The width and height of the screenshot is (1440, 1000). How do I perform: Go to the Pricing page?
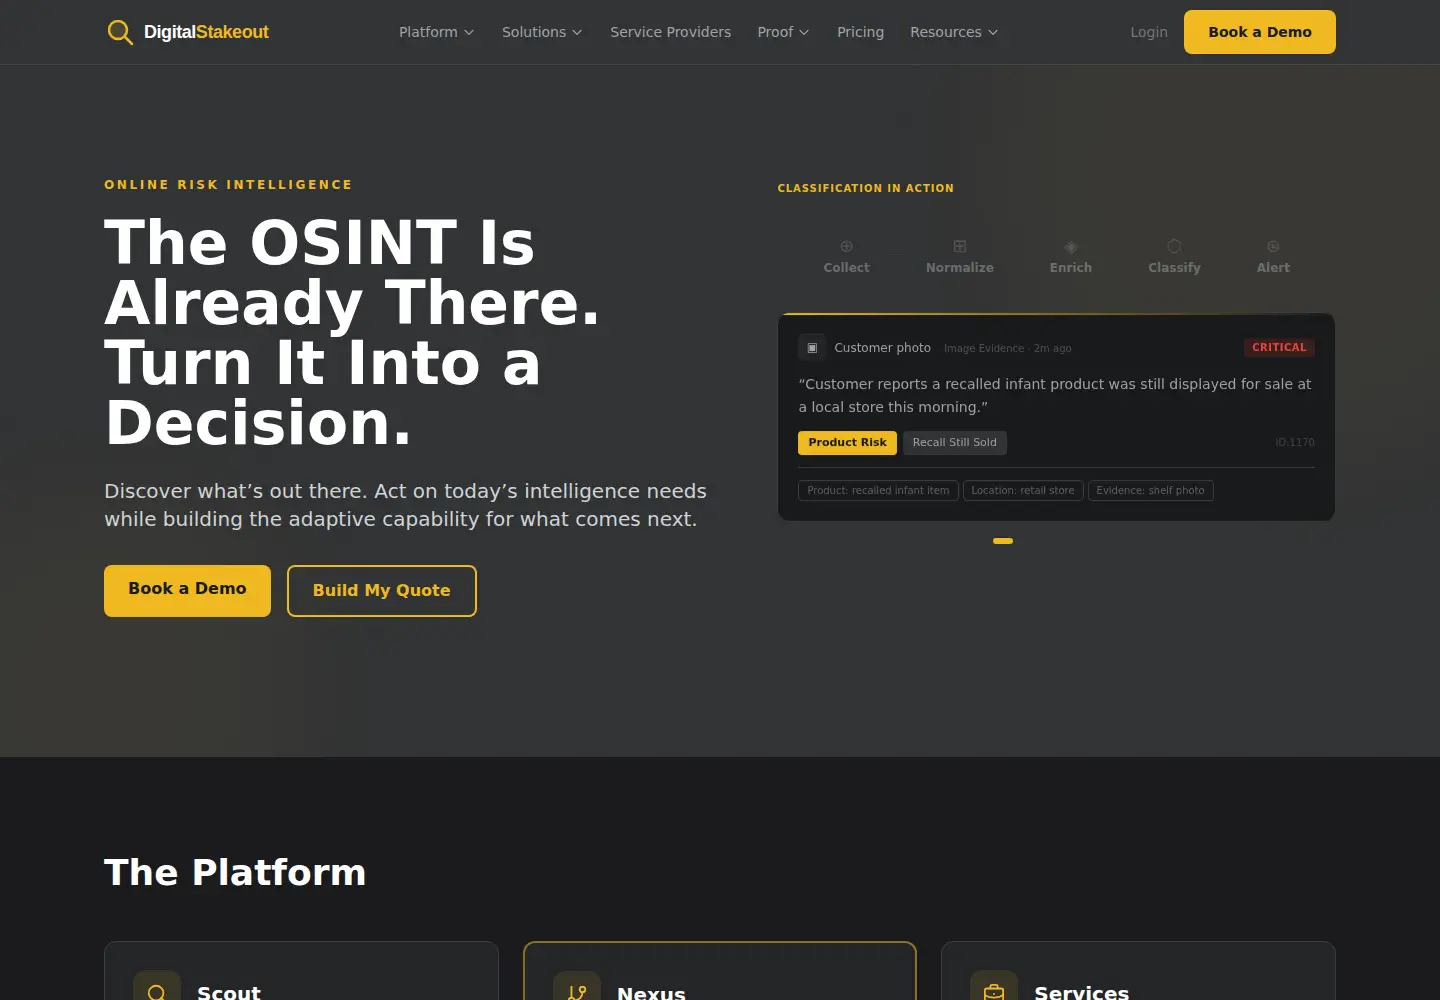(860, 32)
